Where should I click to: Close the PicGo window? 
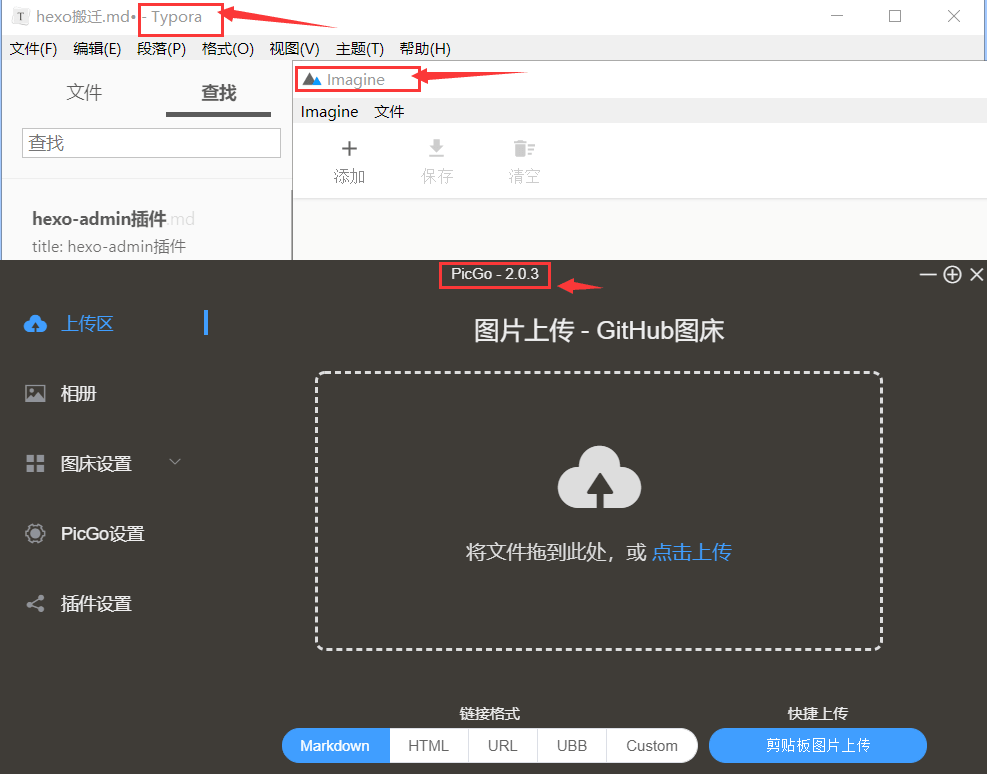[x=976, y=274]
